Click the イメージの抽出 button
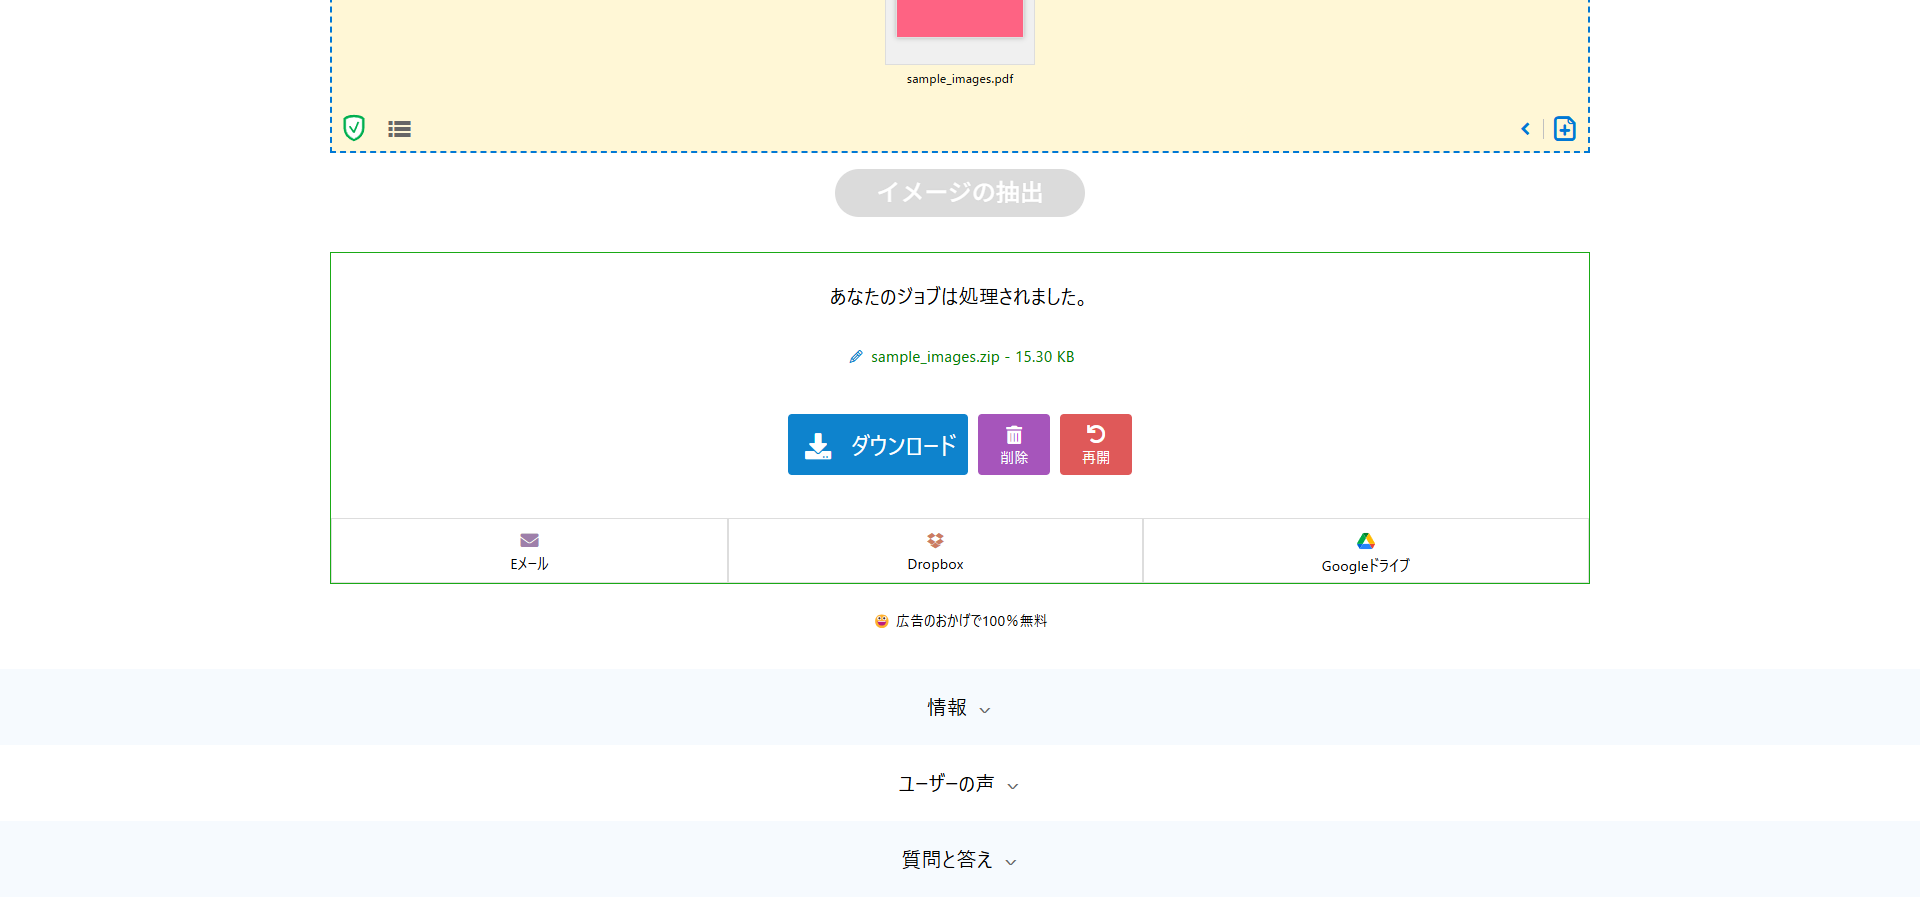Viewport: 1920px width, 911px height. pos(960,193)
